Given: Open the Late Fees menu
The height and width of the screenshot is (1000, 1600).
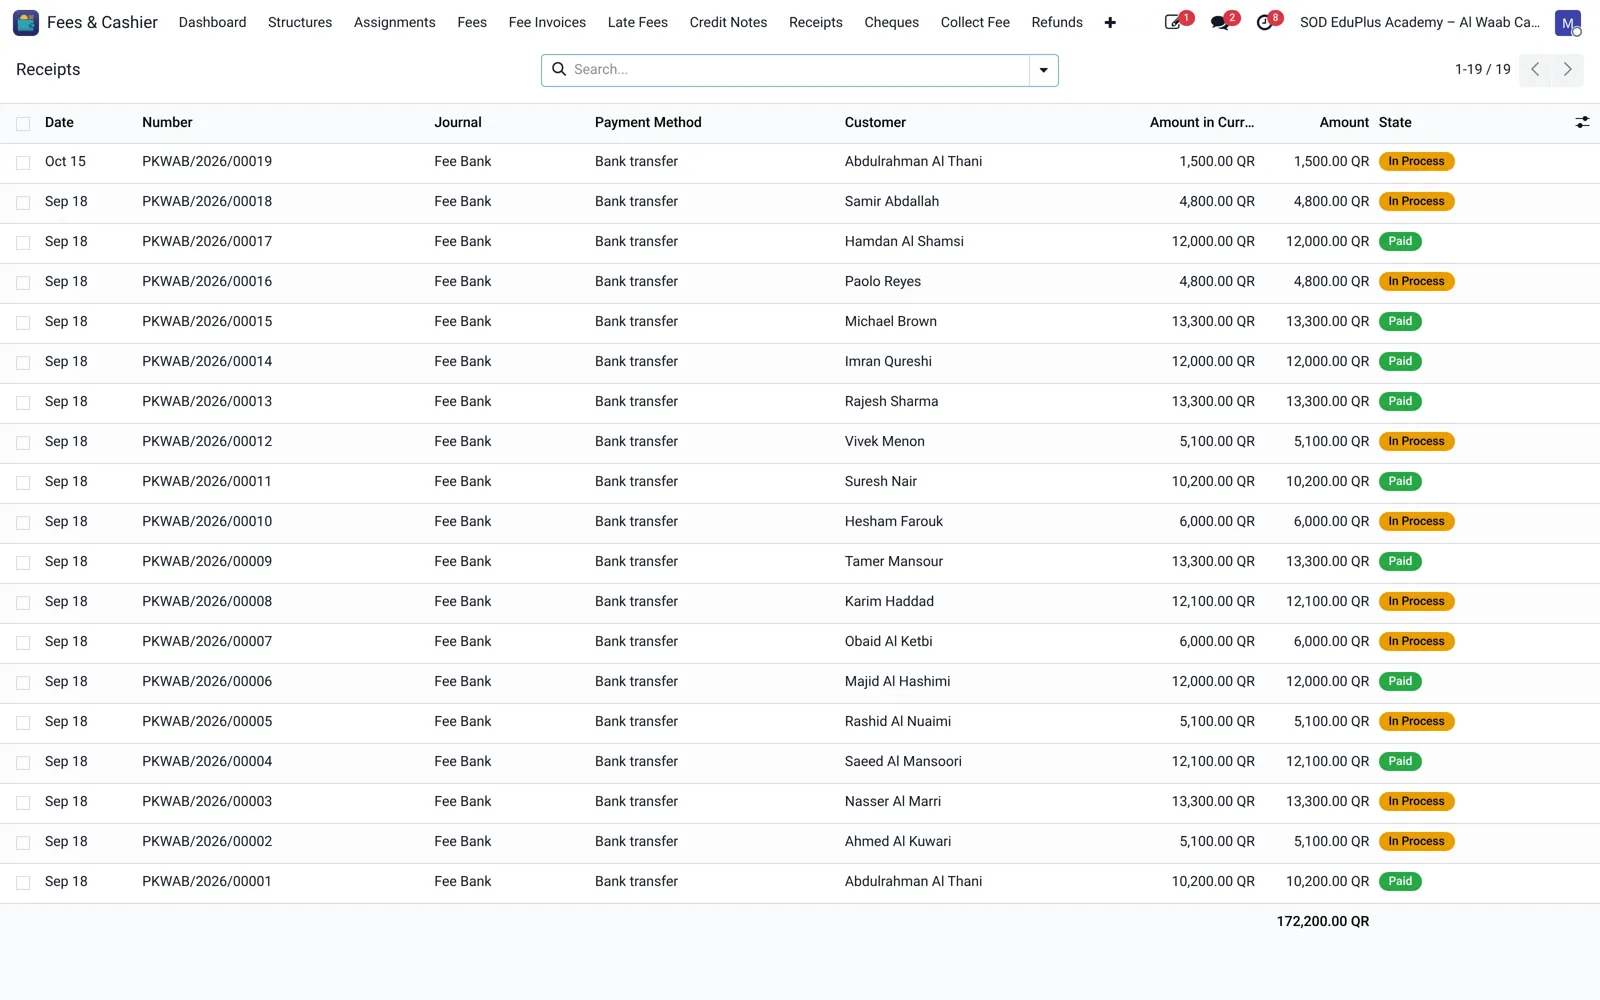Looking at the screenshot, I should pos(637,22).
